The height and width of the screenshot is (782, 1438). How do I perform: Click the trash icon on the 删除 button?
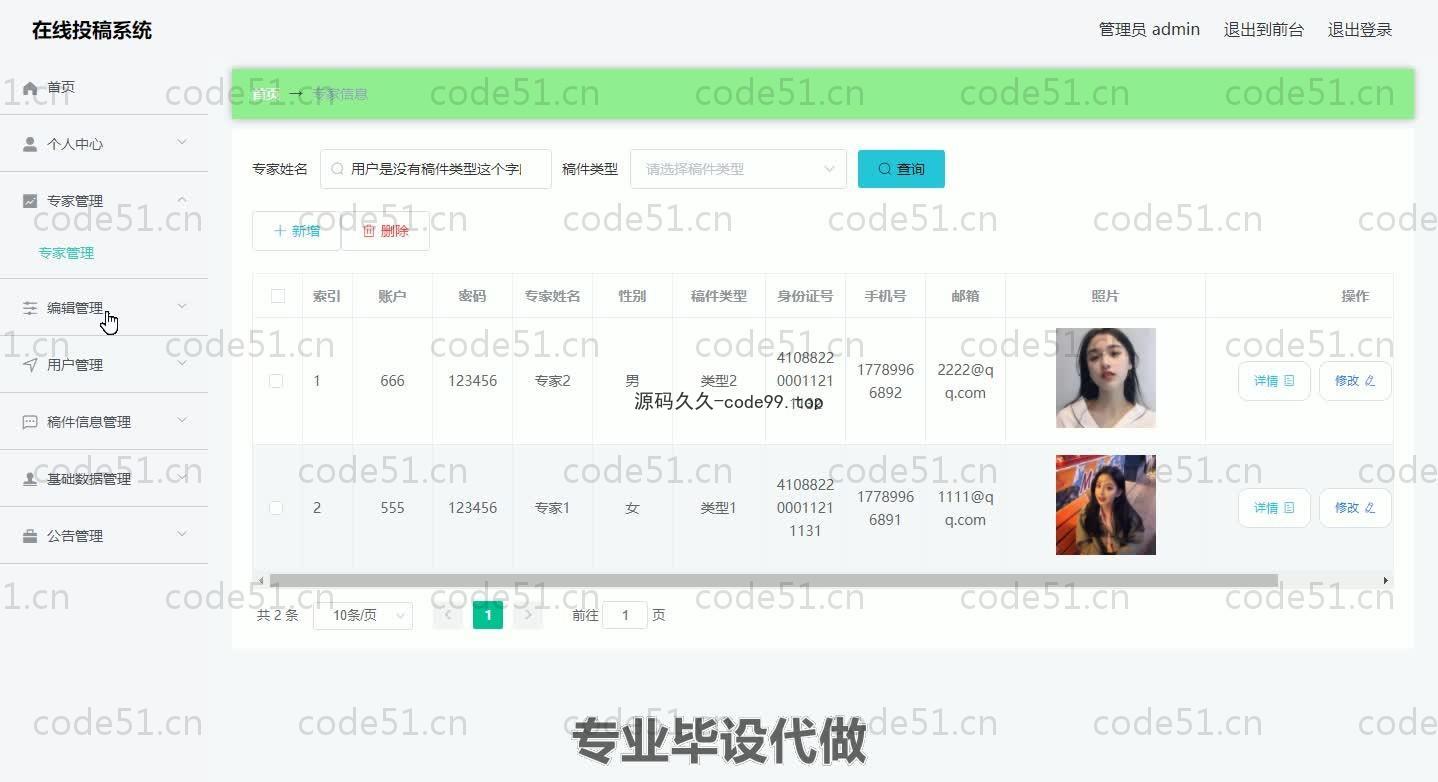369,231
